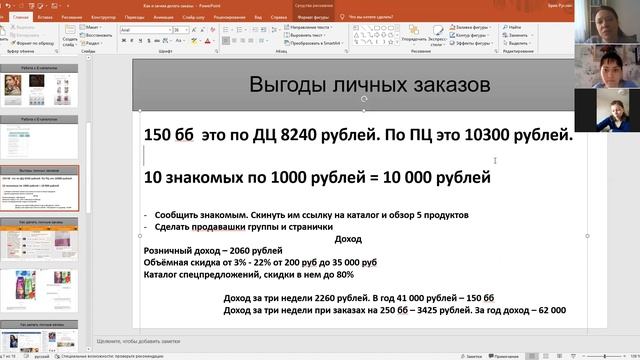Select the star shape in the shapes gallery
This screenshot has height=360, width=640.
[391, 42]
